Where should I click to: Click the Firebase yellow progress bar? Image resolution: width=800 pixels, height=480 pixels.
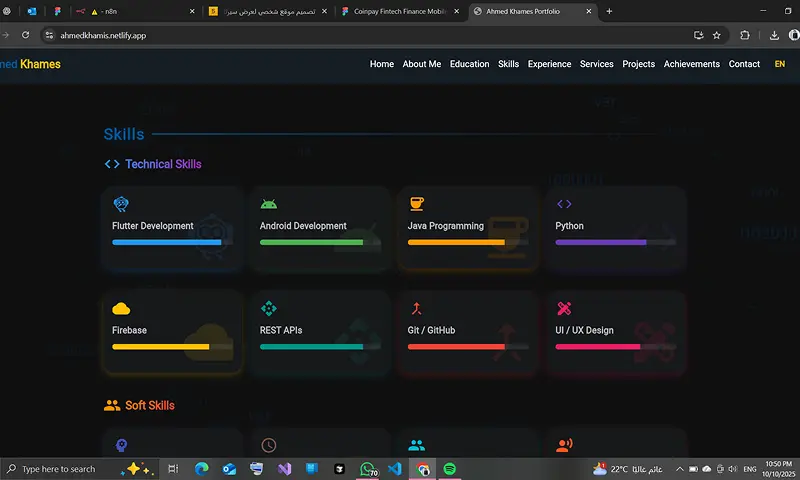172,347
